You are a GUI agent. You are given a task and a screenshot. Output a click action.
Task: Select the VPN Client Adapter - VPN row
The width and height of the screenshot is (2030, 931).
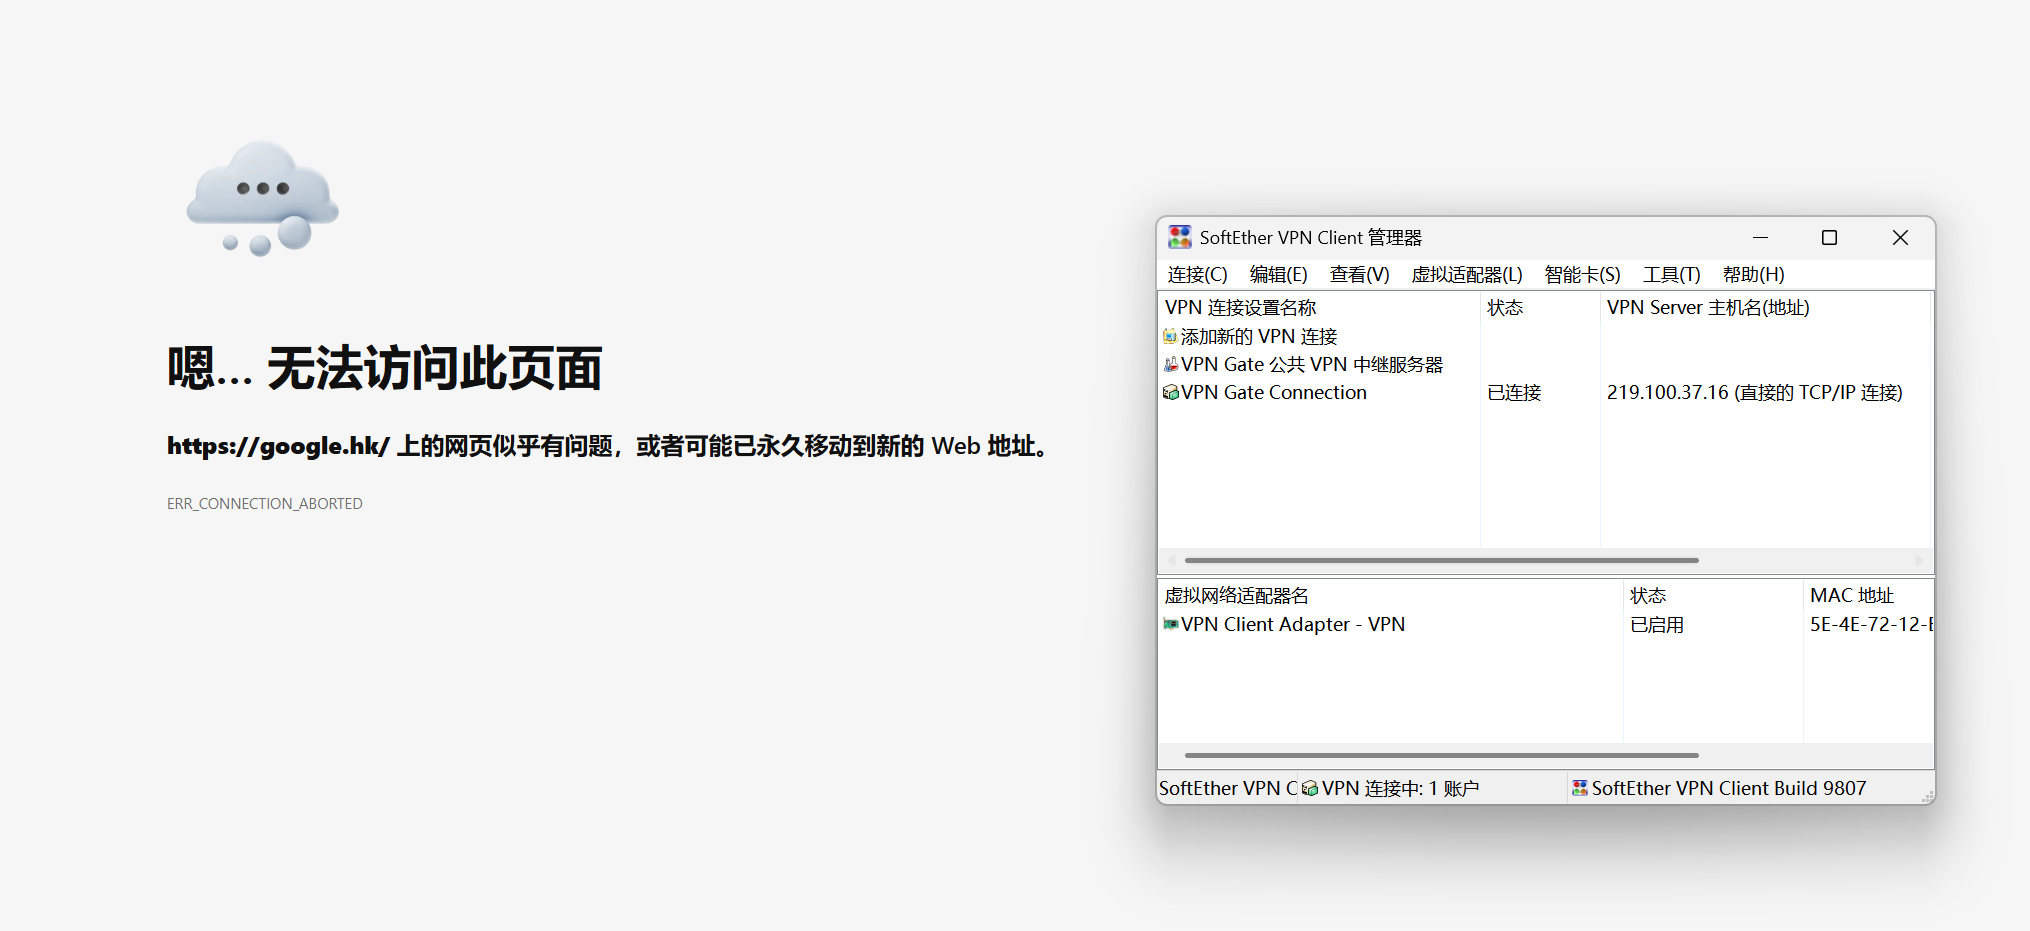pyautogui.click(x=1292, y=625)
